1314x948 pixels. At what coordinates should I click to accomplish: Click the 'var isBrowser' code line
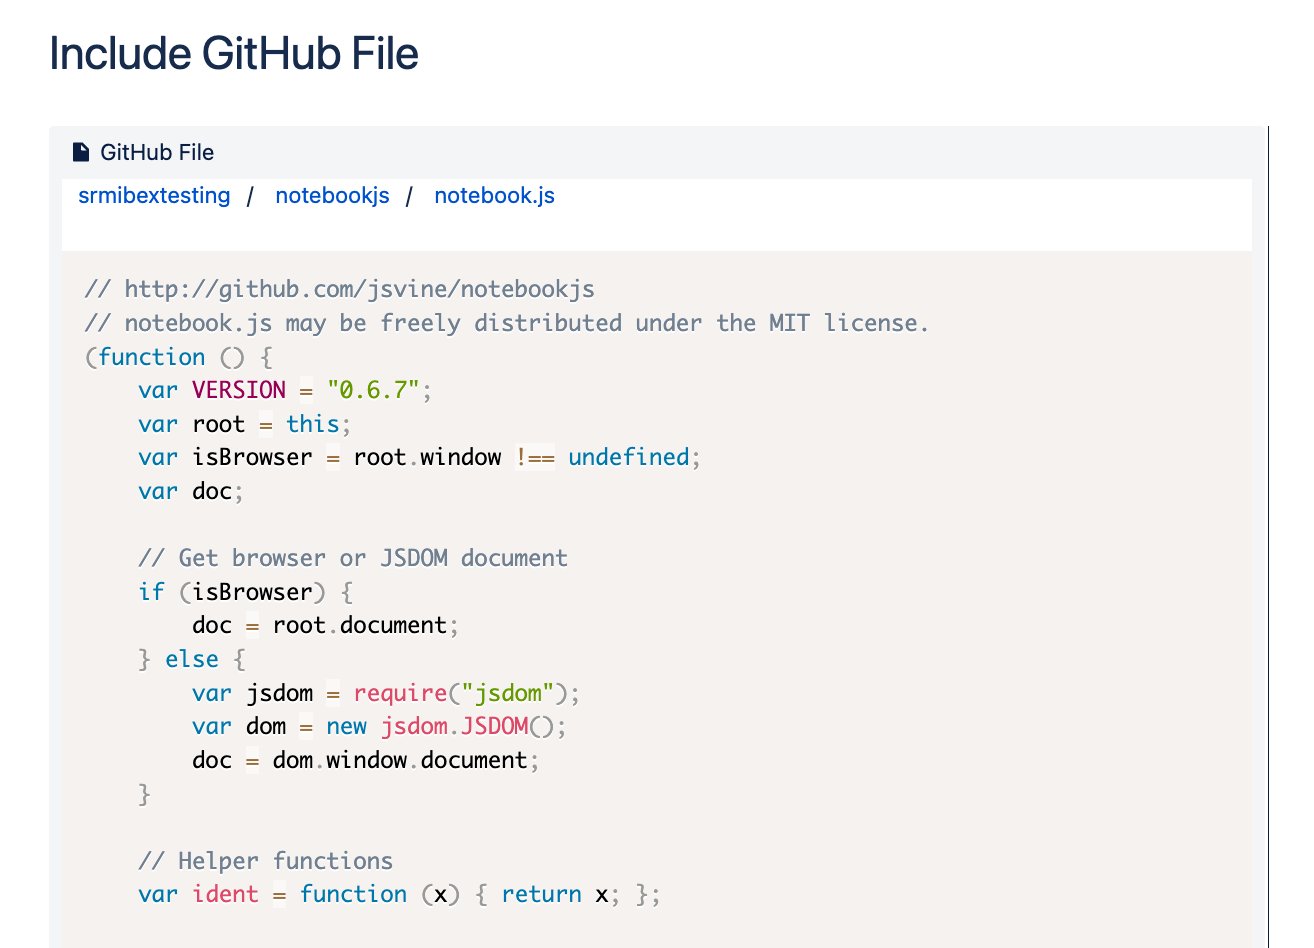420,457
